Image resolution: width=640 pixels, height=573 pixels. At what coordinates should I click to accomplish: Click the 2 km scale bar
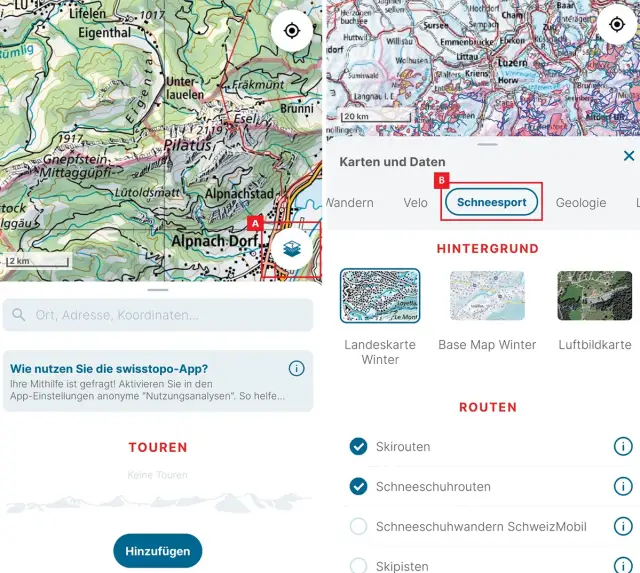point(38,261)
